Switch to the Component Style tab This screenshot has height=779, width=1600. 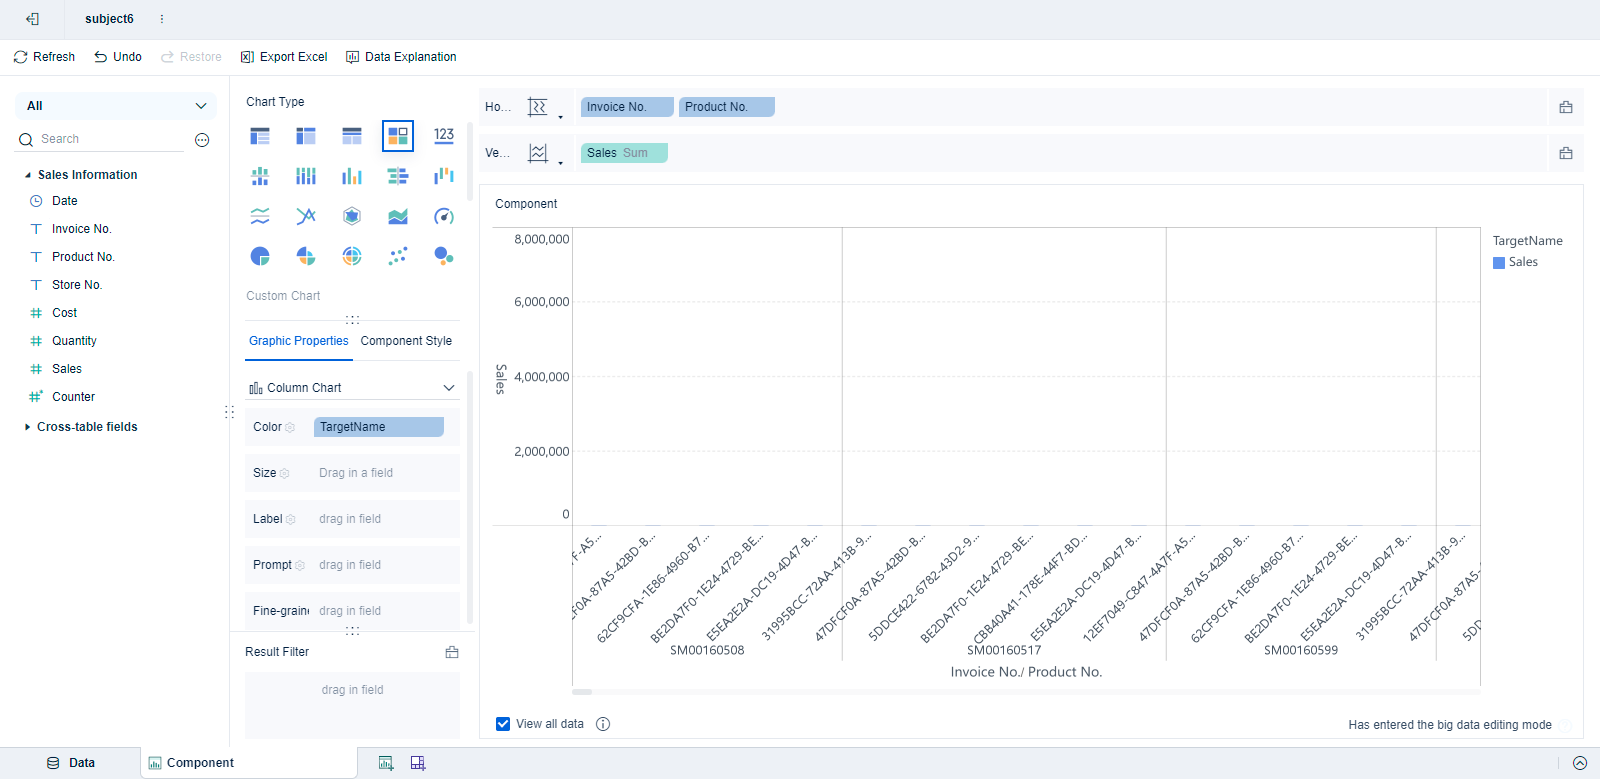pyautogui.click(x=406, y=341)
